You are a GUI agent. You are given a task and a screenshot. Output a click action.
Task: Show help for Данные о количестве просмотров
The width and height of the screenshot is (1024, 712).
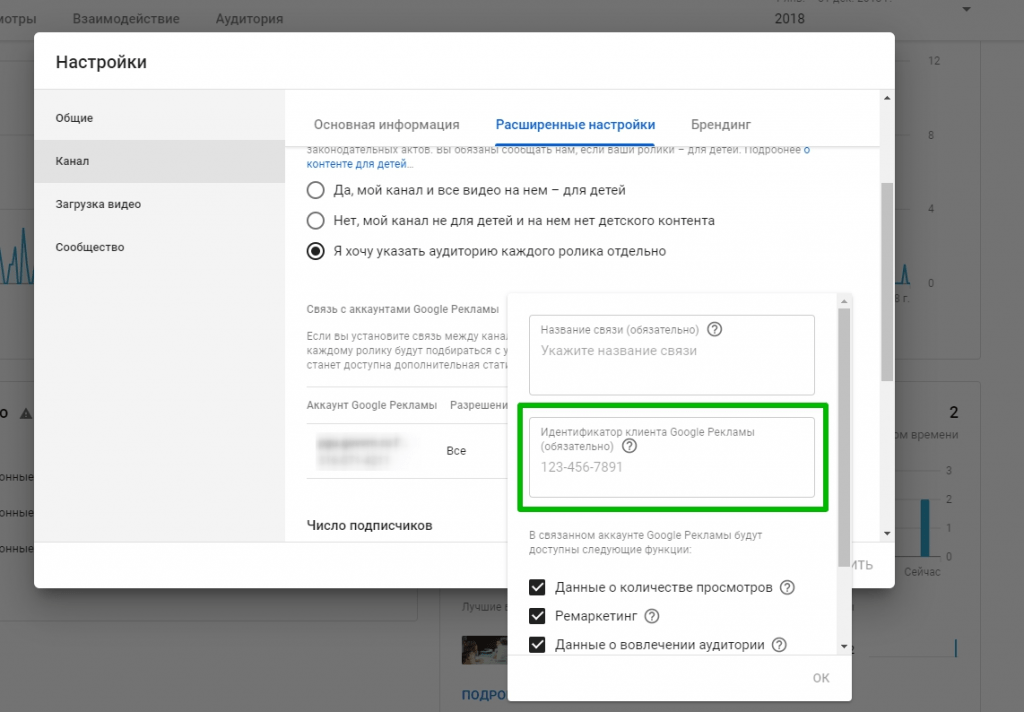click(x=788, y=587)
